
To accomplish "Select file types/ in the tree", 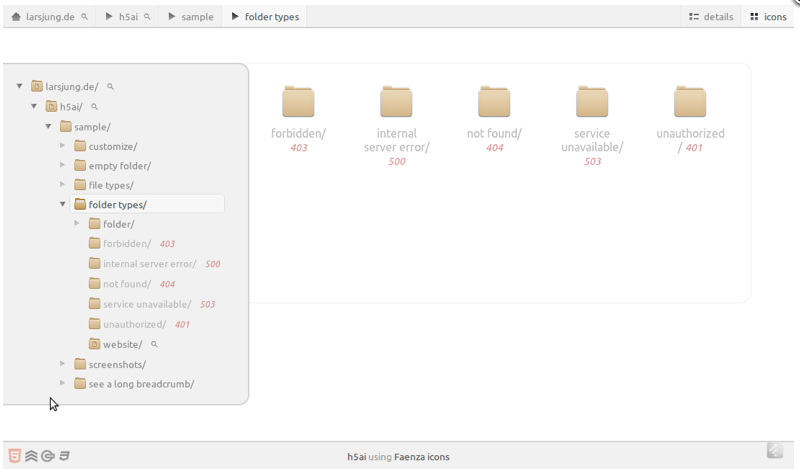I will coord(110,185).
